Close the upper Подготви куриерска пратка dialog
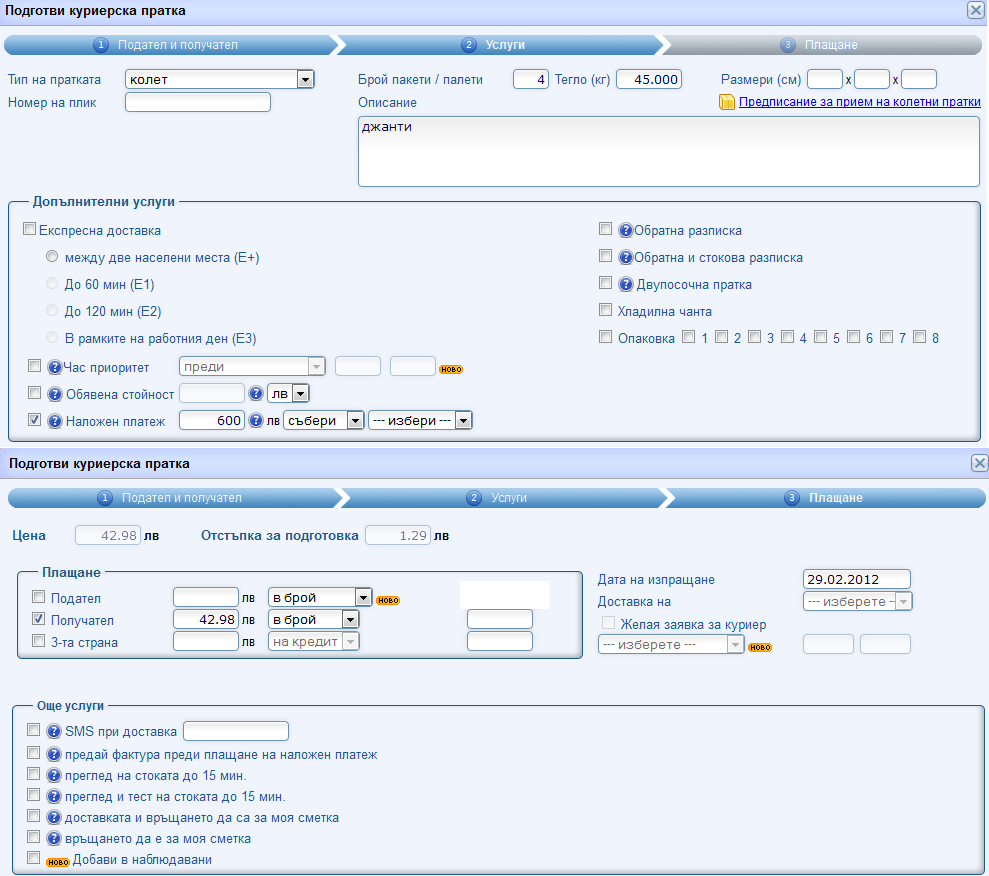 (x=975, y=10)
